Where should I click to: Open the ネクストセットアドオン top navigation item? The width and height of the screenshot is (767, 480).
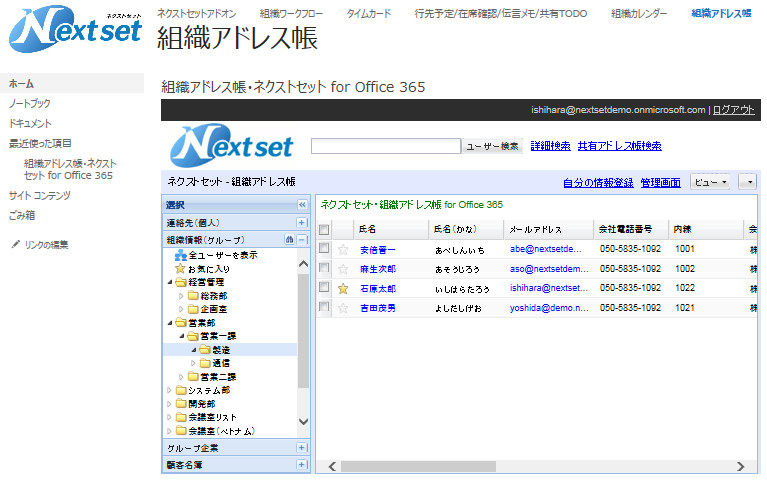(197, 13)
